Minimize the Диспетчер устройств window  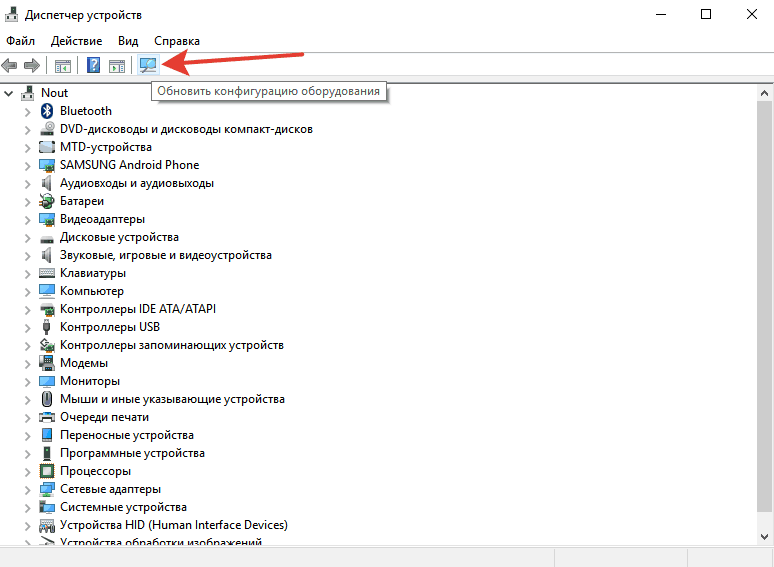(661, 14)
